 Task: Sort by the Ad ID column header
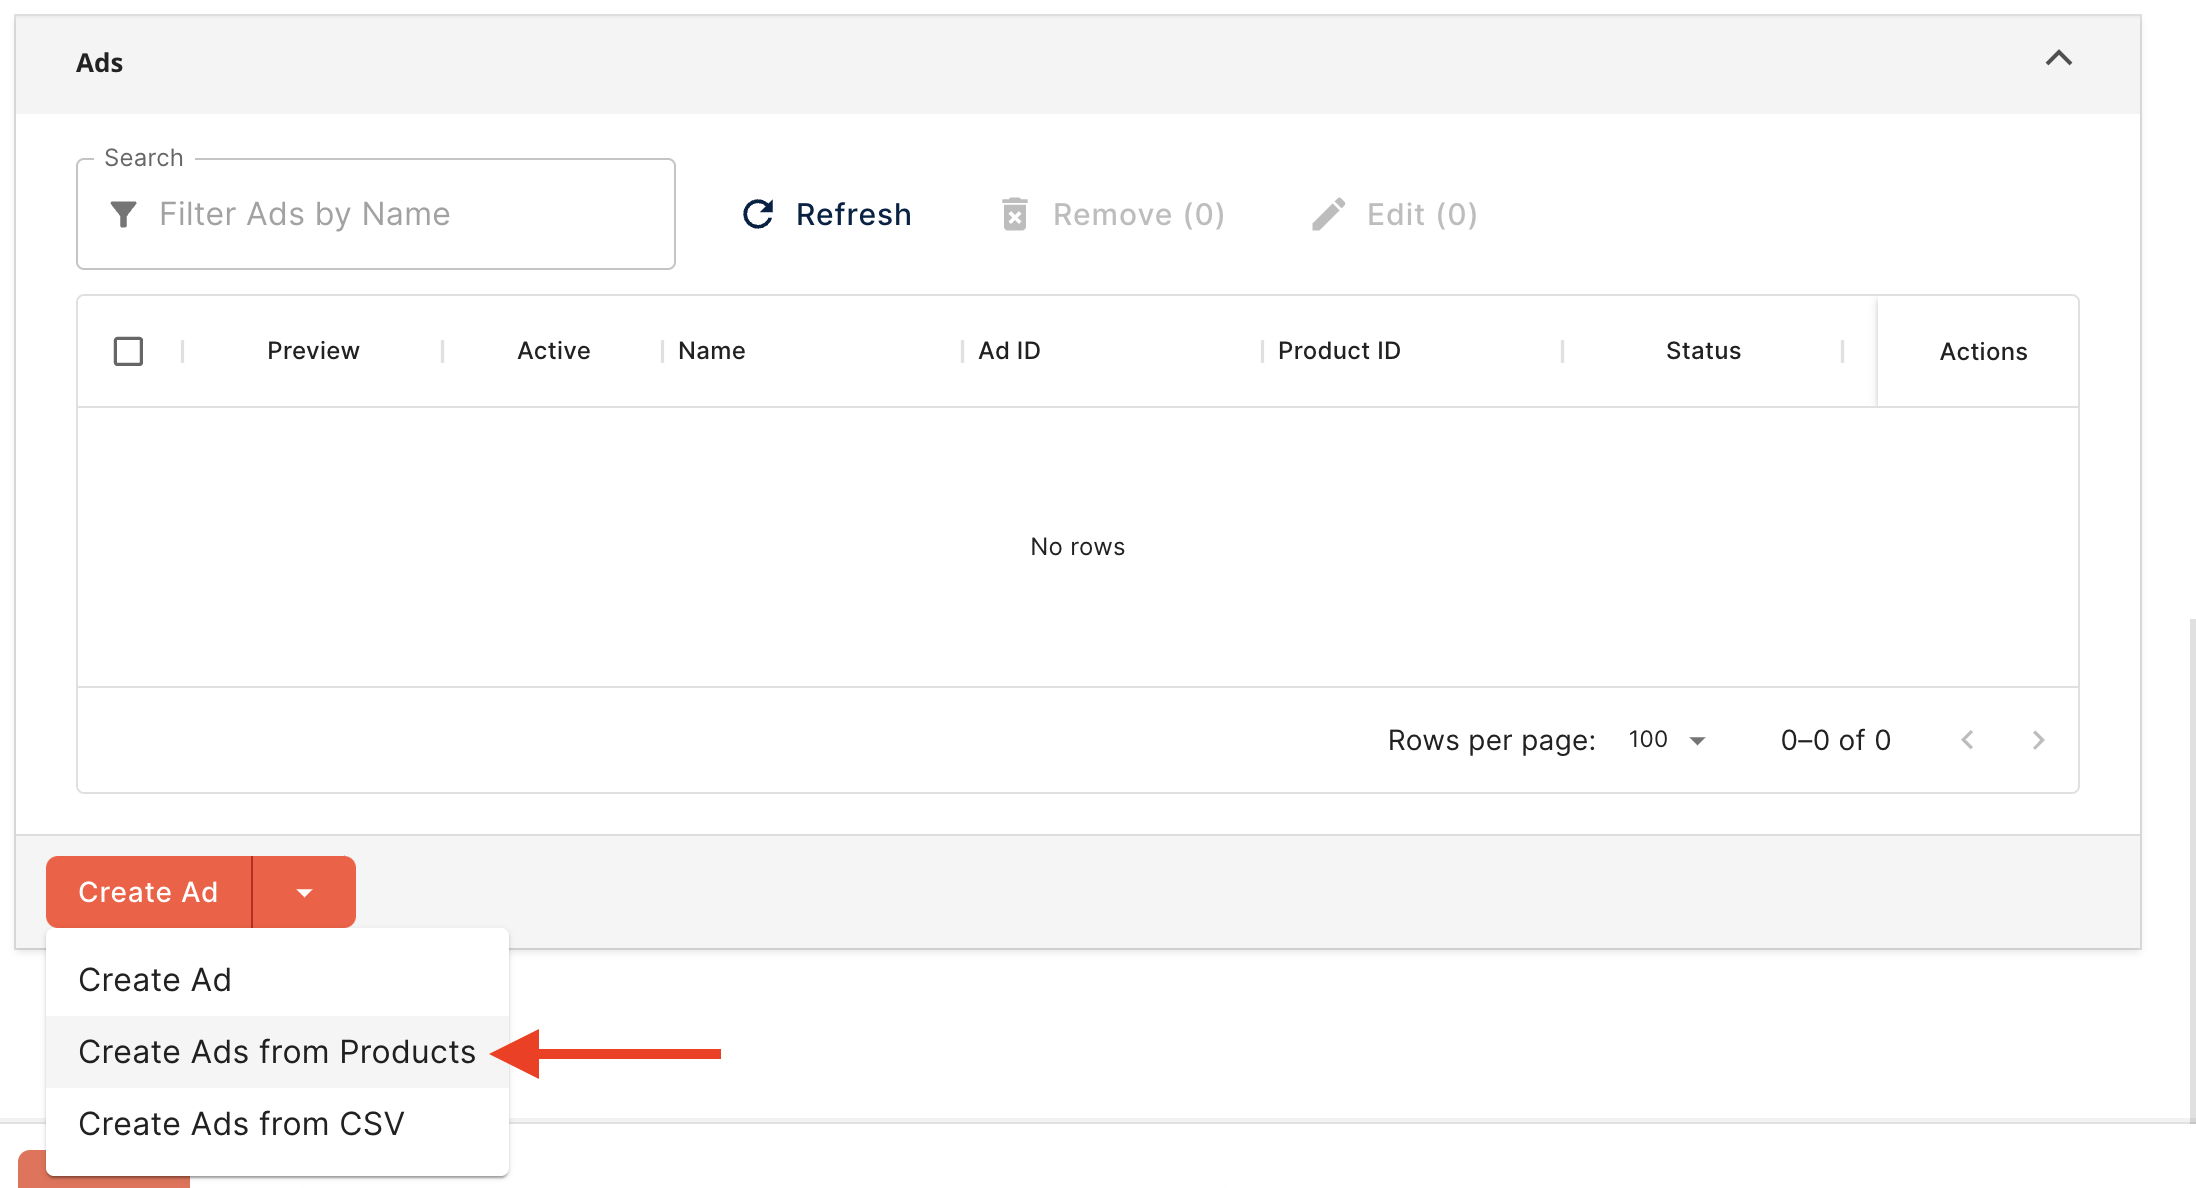[x=1009, y=351]
